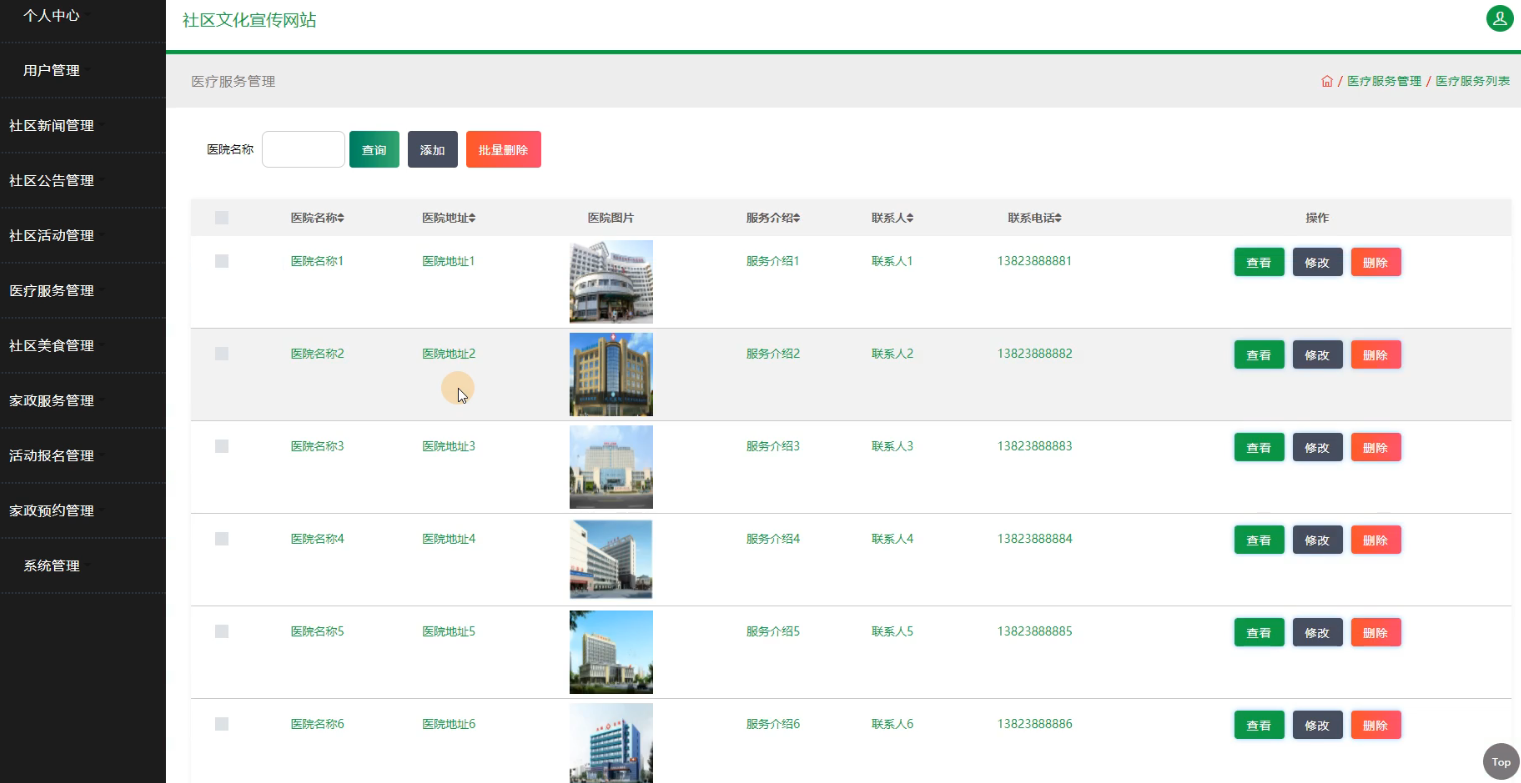Expand 家政服务管理 sidebar menu

point(82,401)
